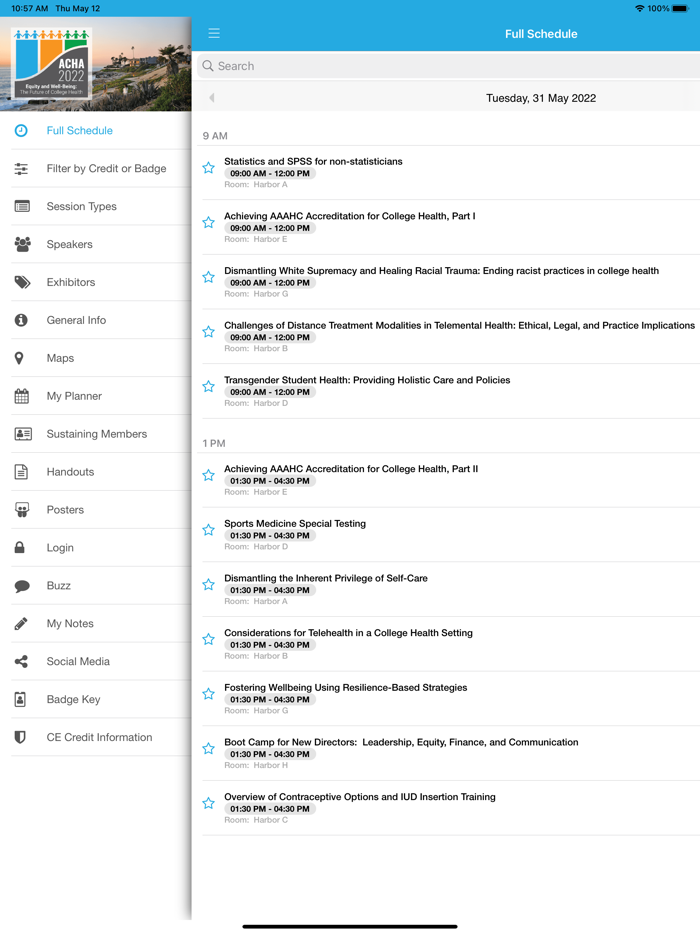700x934 pixels.
Task: Click the CE Credit shield icon
Action: [20, 737]
